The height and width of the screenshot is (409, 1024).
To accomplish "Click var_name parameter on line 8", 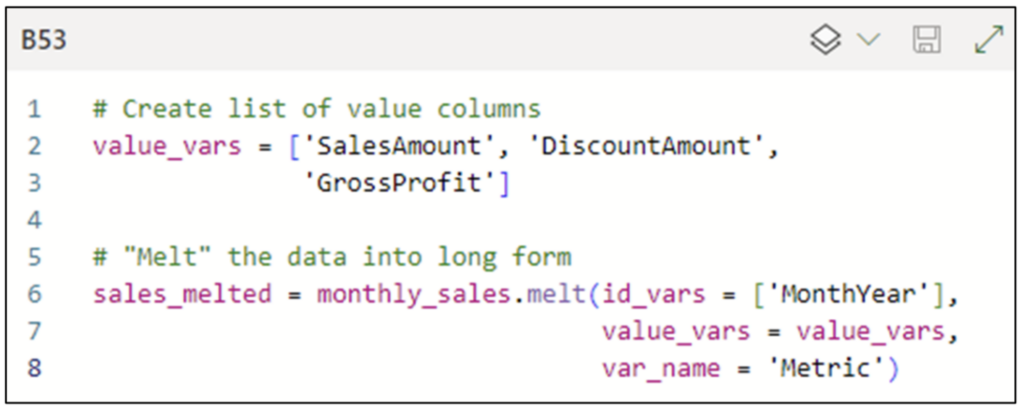I will (661, 368).
